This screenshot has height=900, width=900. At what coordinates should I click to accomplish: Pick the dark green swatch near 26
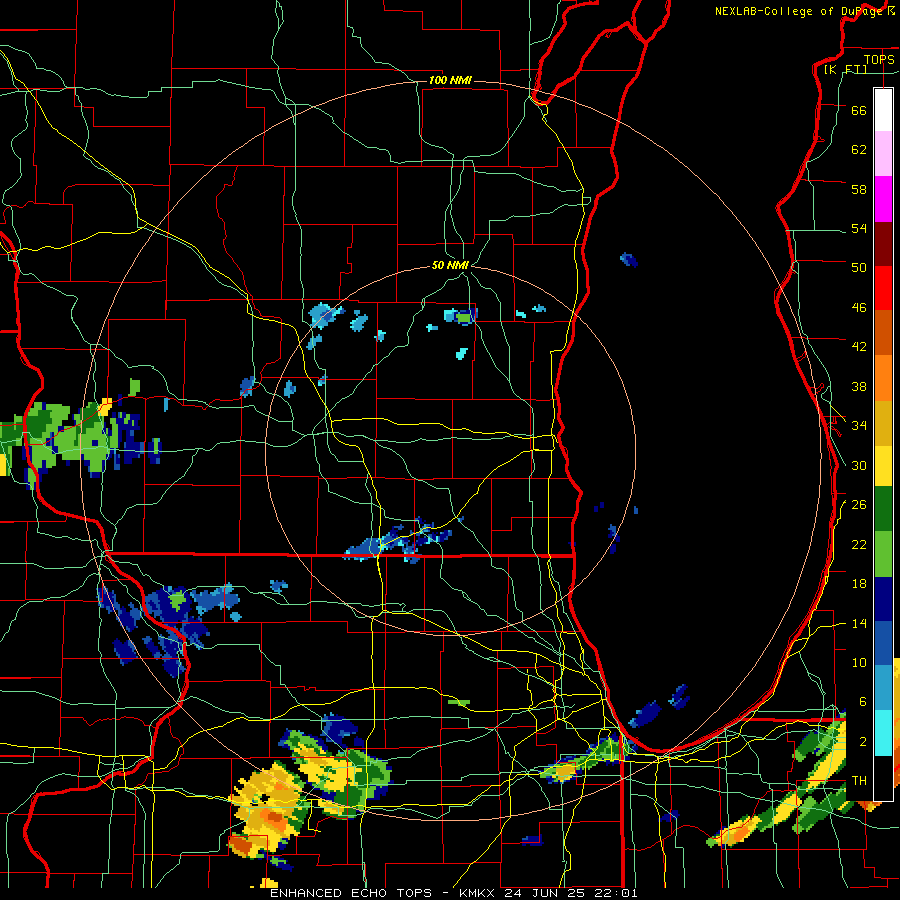click(x=883, y=509)
